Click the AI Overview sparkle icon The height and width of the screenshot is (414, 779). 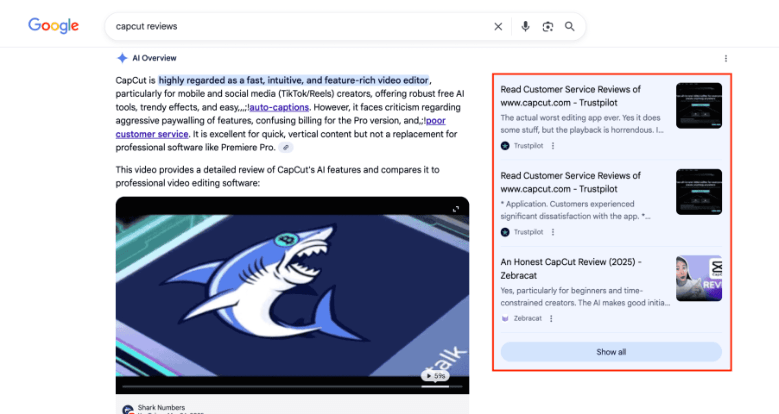tap(121, 58)
